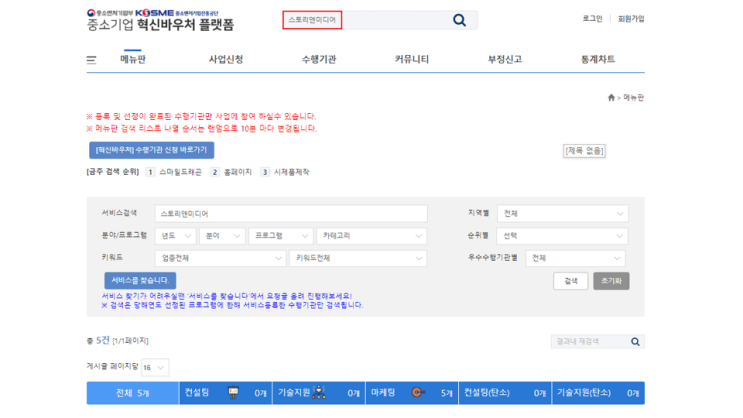
Task: Click 수행기관 신청 바로가기 button
Action: (152, 150)
